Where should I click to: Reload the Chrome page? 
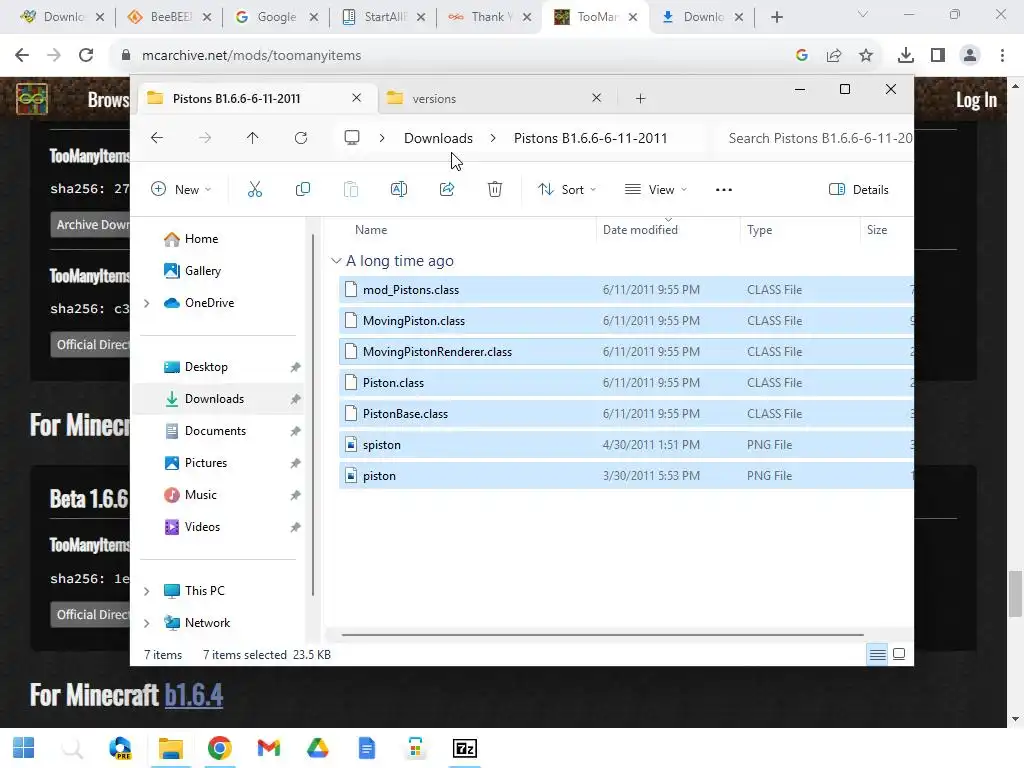coord(86,56)
